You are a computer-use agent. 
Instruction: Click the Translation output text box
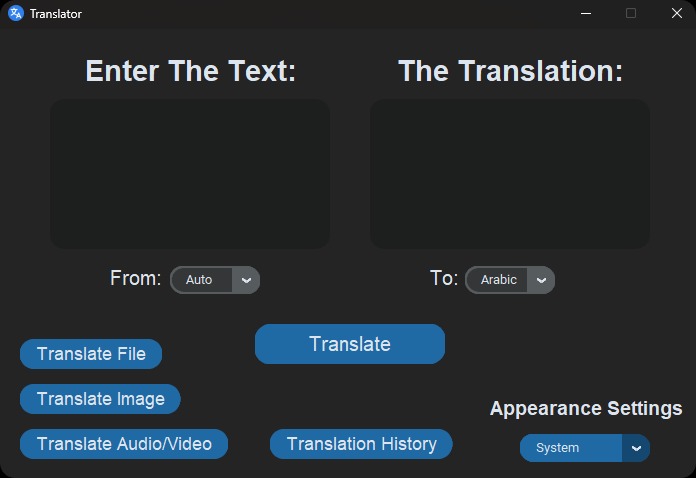click(510, 174)
